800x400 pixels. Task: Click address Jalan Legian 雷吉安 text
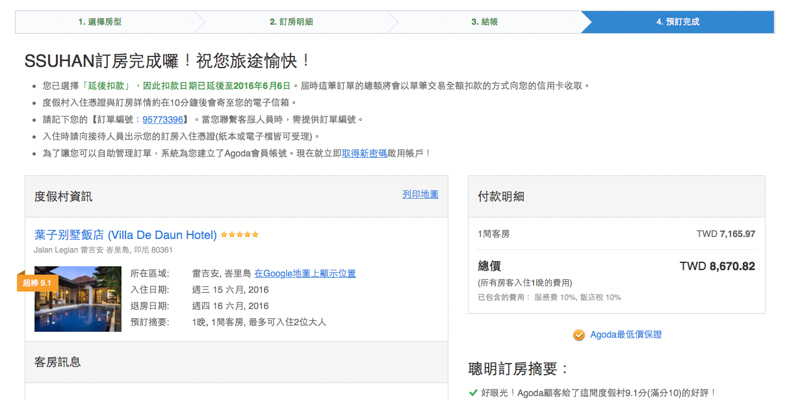[x=104, y=251]
